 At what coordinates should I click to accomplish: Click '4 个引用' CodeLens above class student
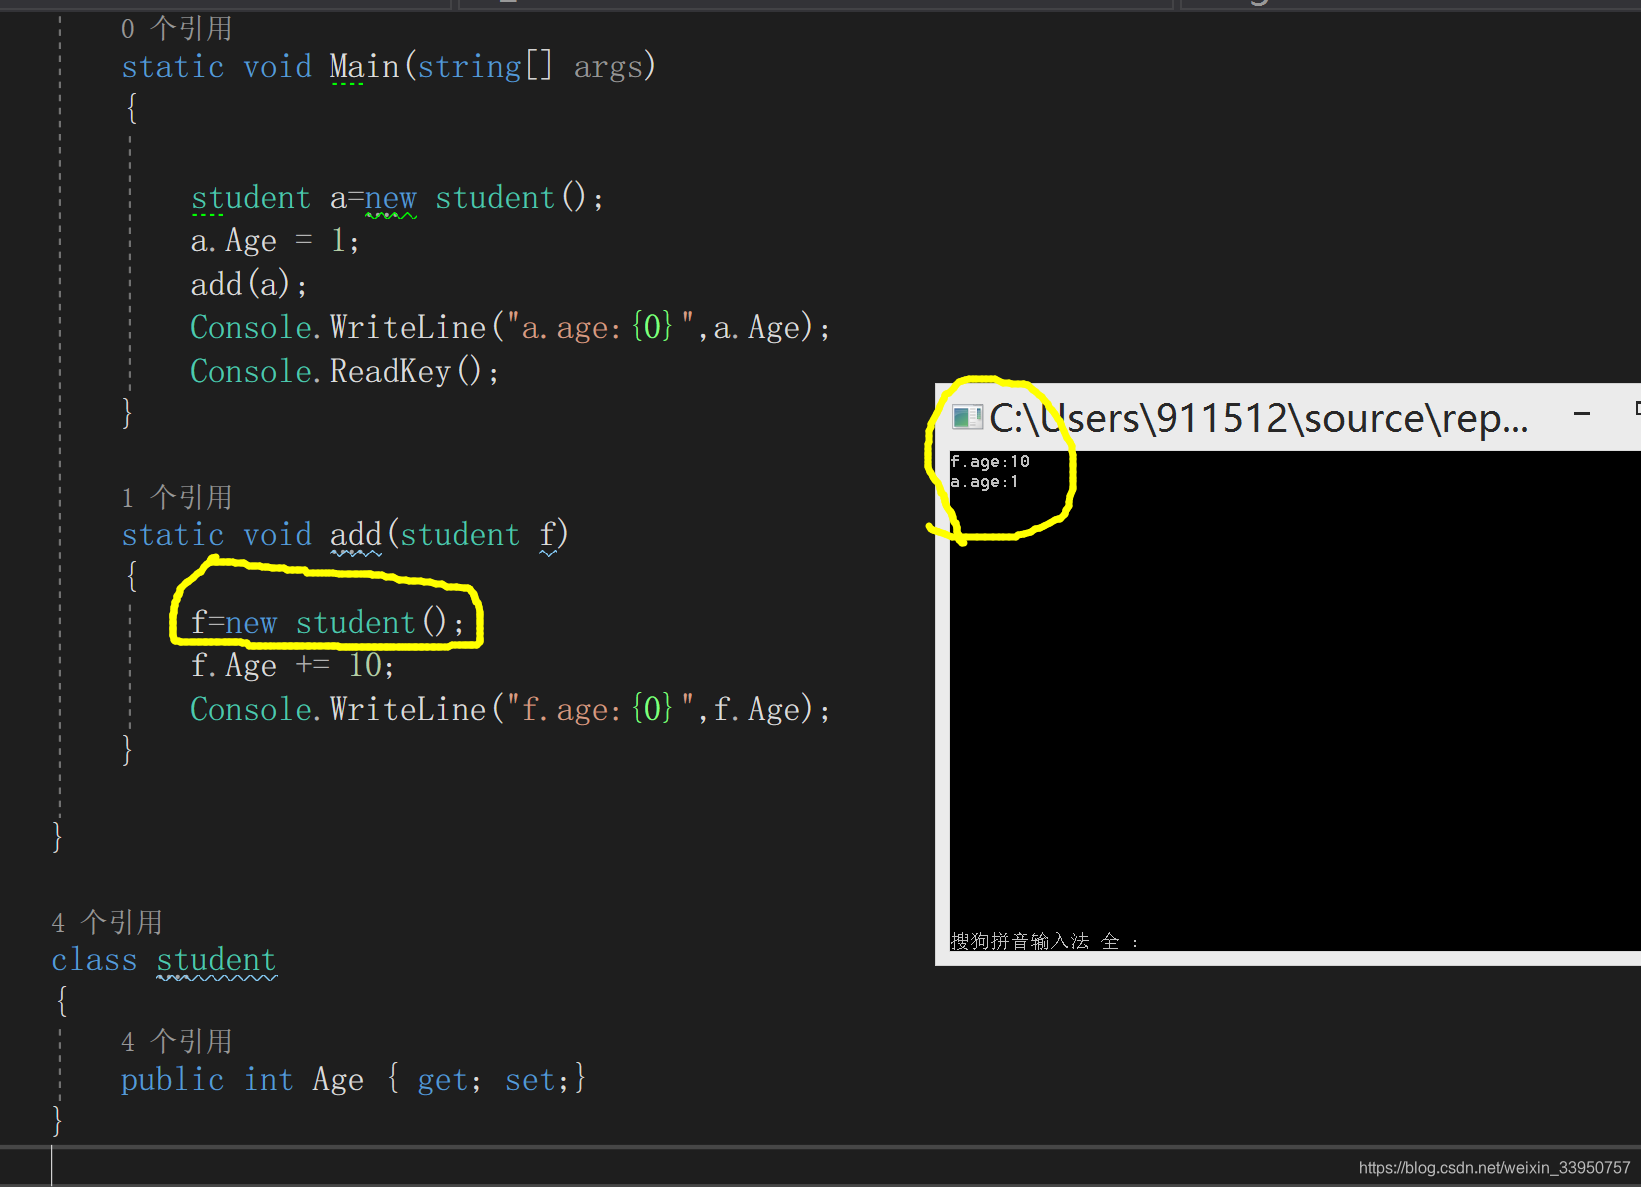106,922
